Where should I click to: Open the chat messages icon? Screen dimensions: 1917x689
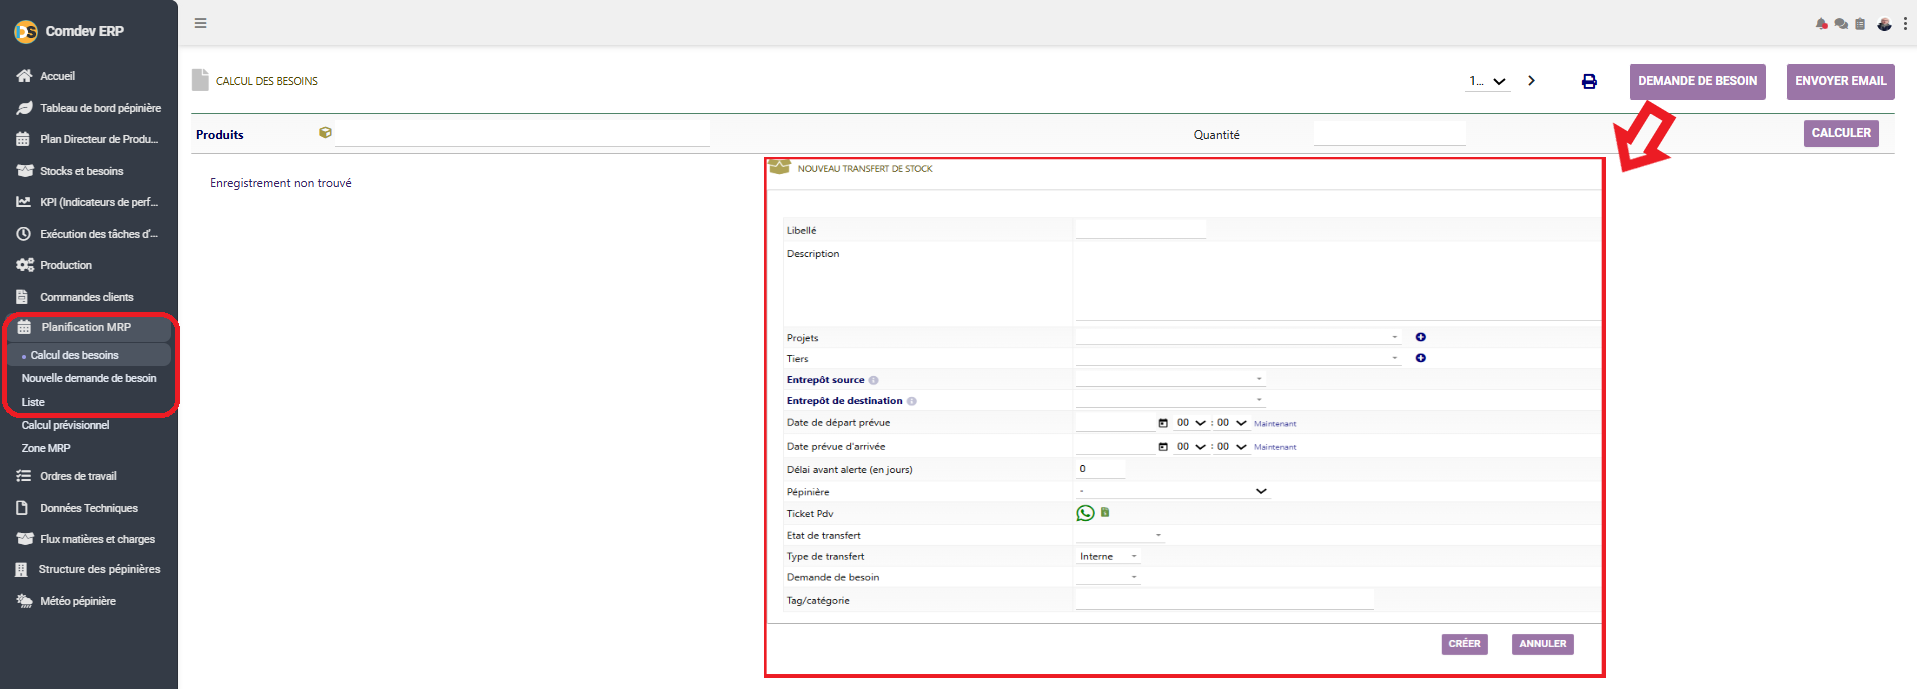coord(1841,24)
